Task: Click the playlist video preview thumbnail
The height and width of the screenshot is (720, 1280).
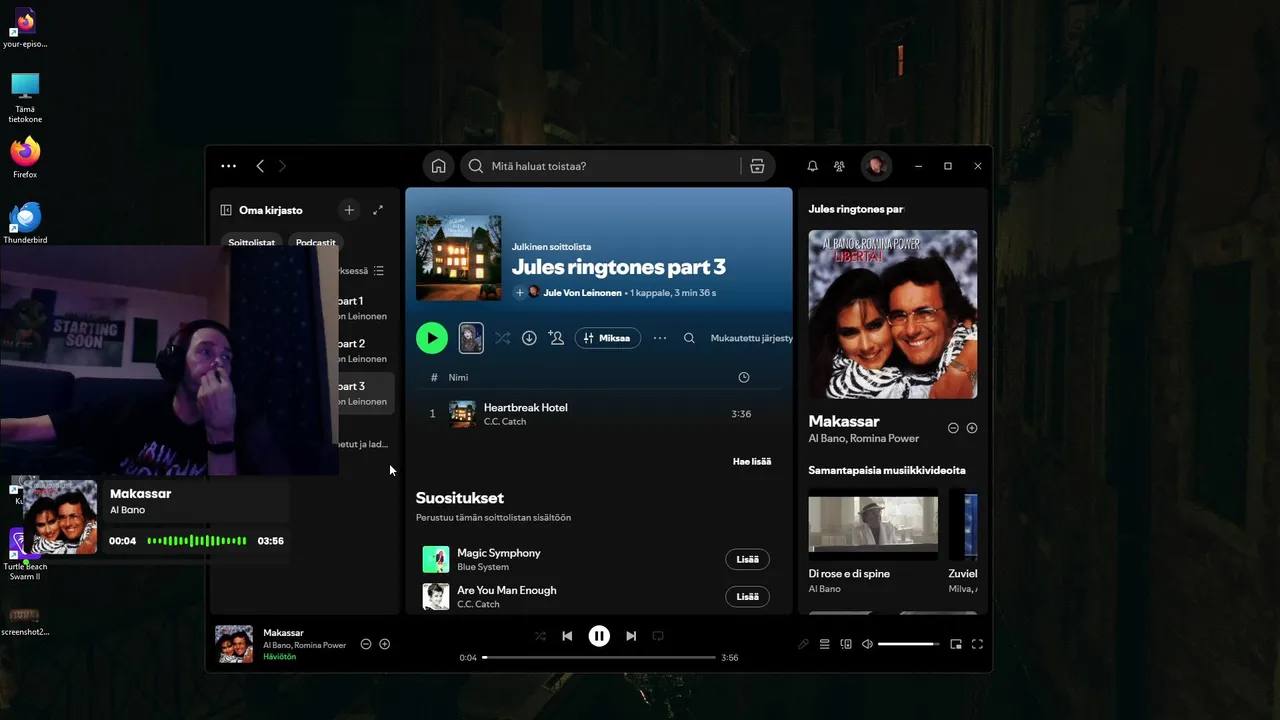Action: point(471,338)
